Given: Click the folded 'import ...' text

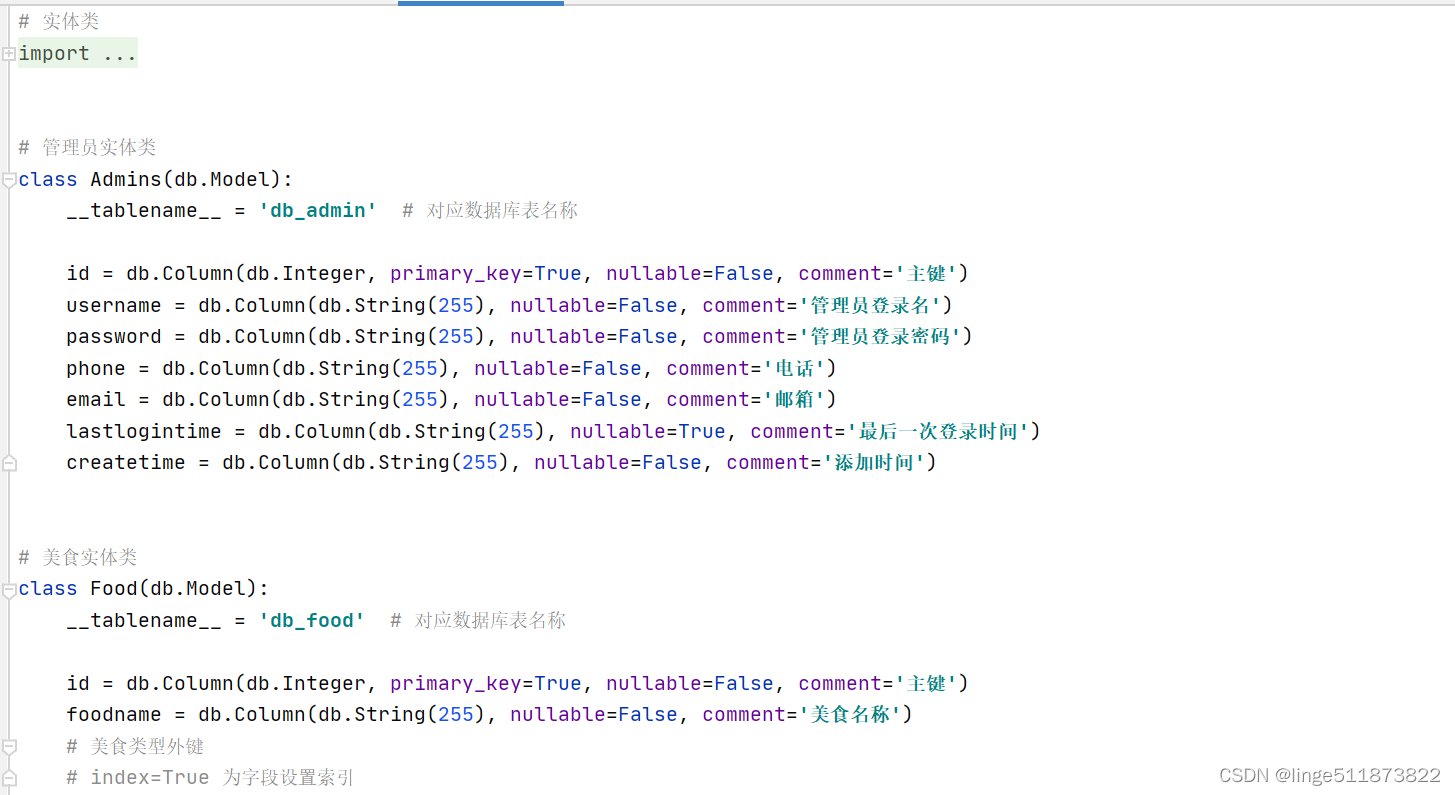Looking at the screenshot, I should point(78,54).
